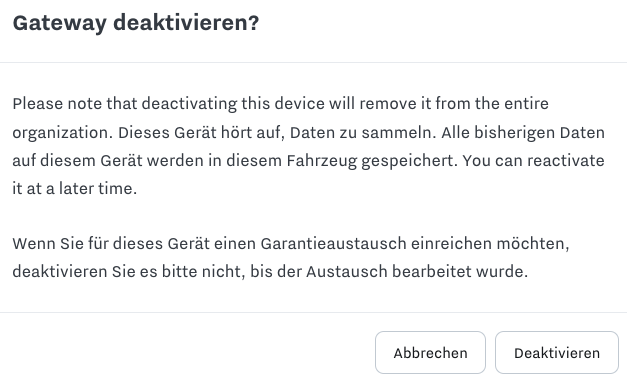Viewport: 627px width, 385px height.
Task: Click the Deaktivieren button
Action: [x=557, y=353]
